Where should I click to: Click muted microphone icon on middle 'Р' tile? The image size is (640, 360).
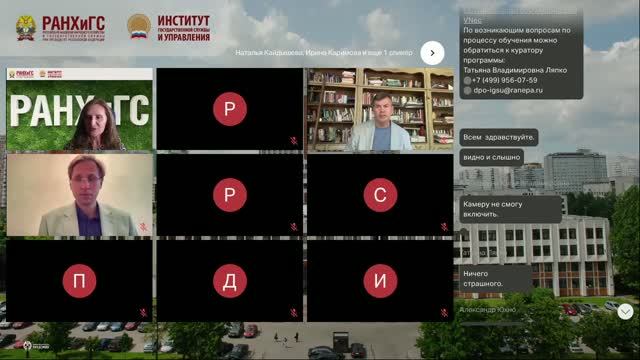pos(293,227)
